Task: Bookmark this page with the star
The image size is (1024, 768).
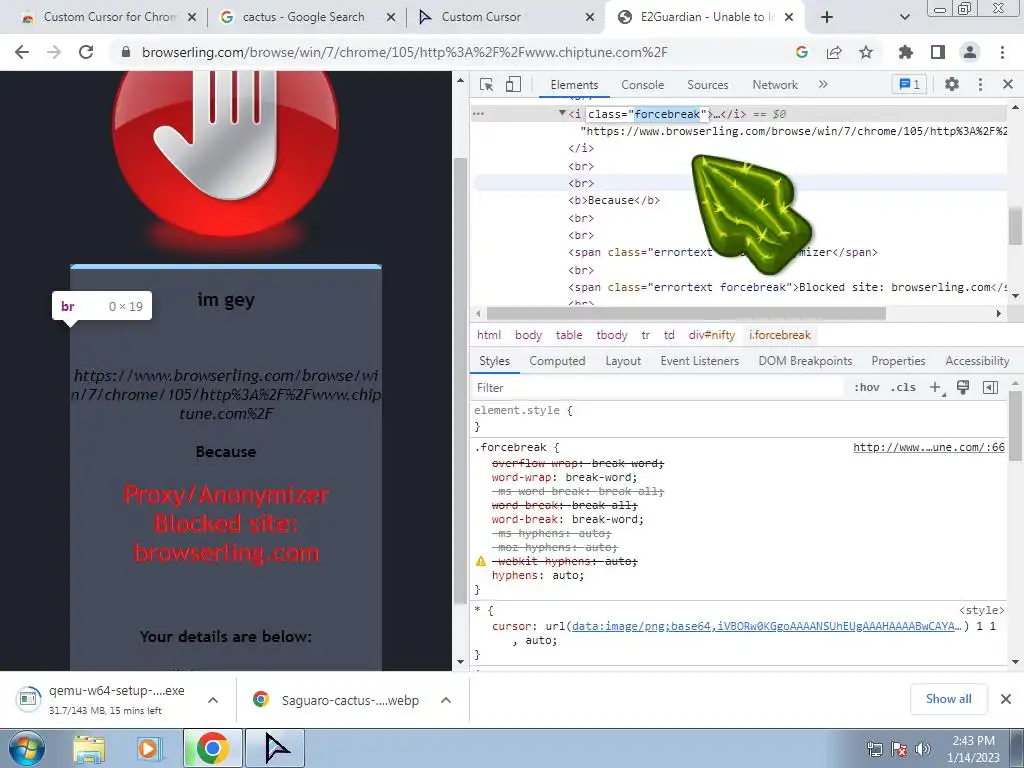Action: click(866, 52)
